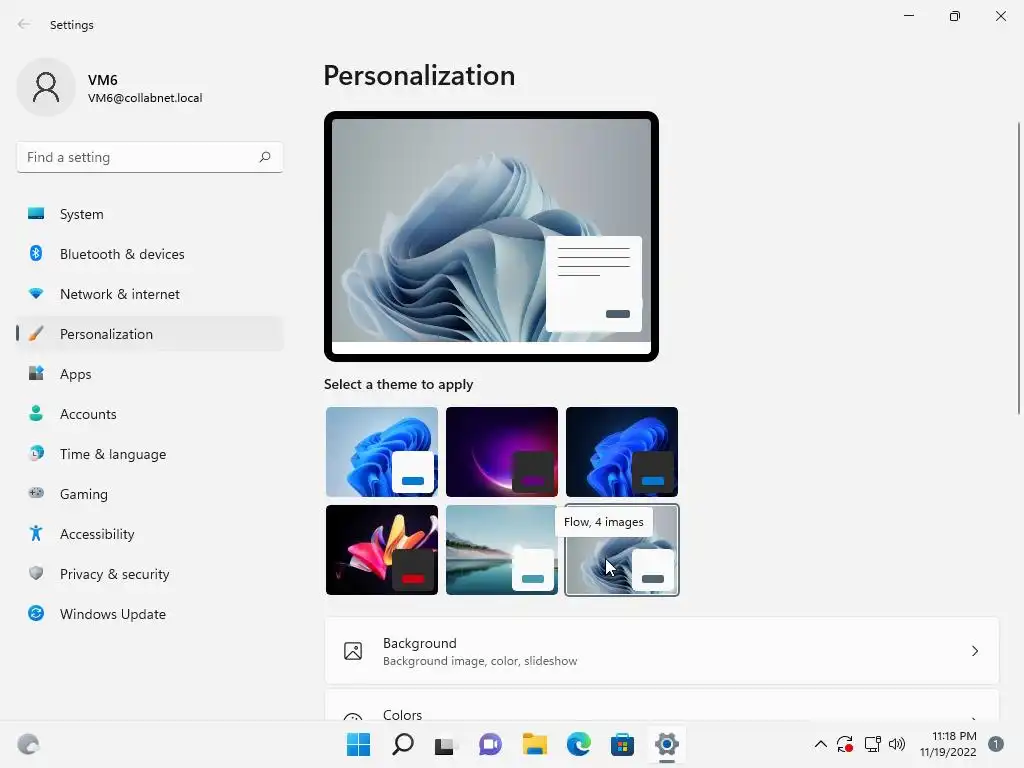Click the VM6 user avatar
1024x768 pixels.
pos(46,87)
